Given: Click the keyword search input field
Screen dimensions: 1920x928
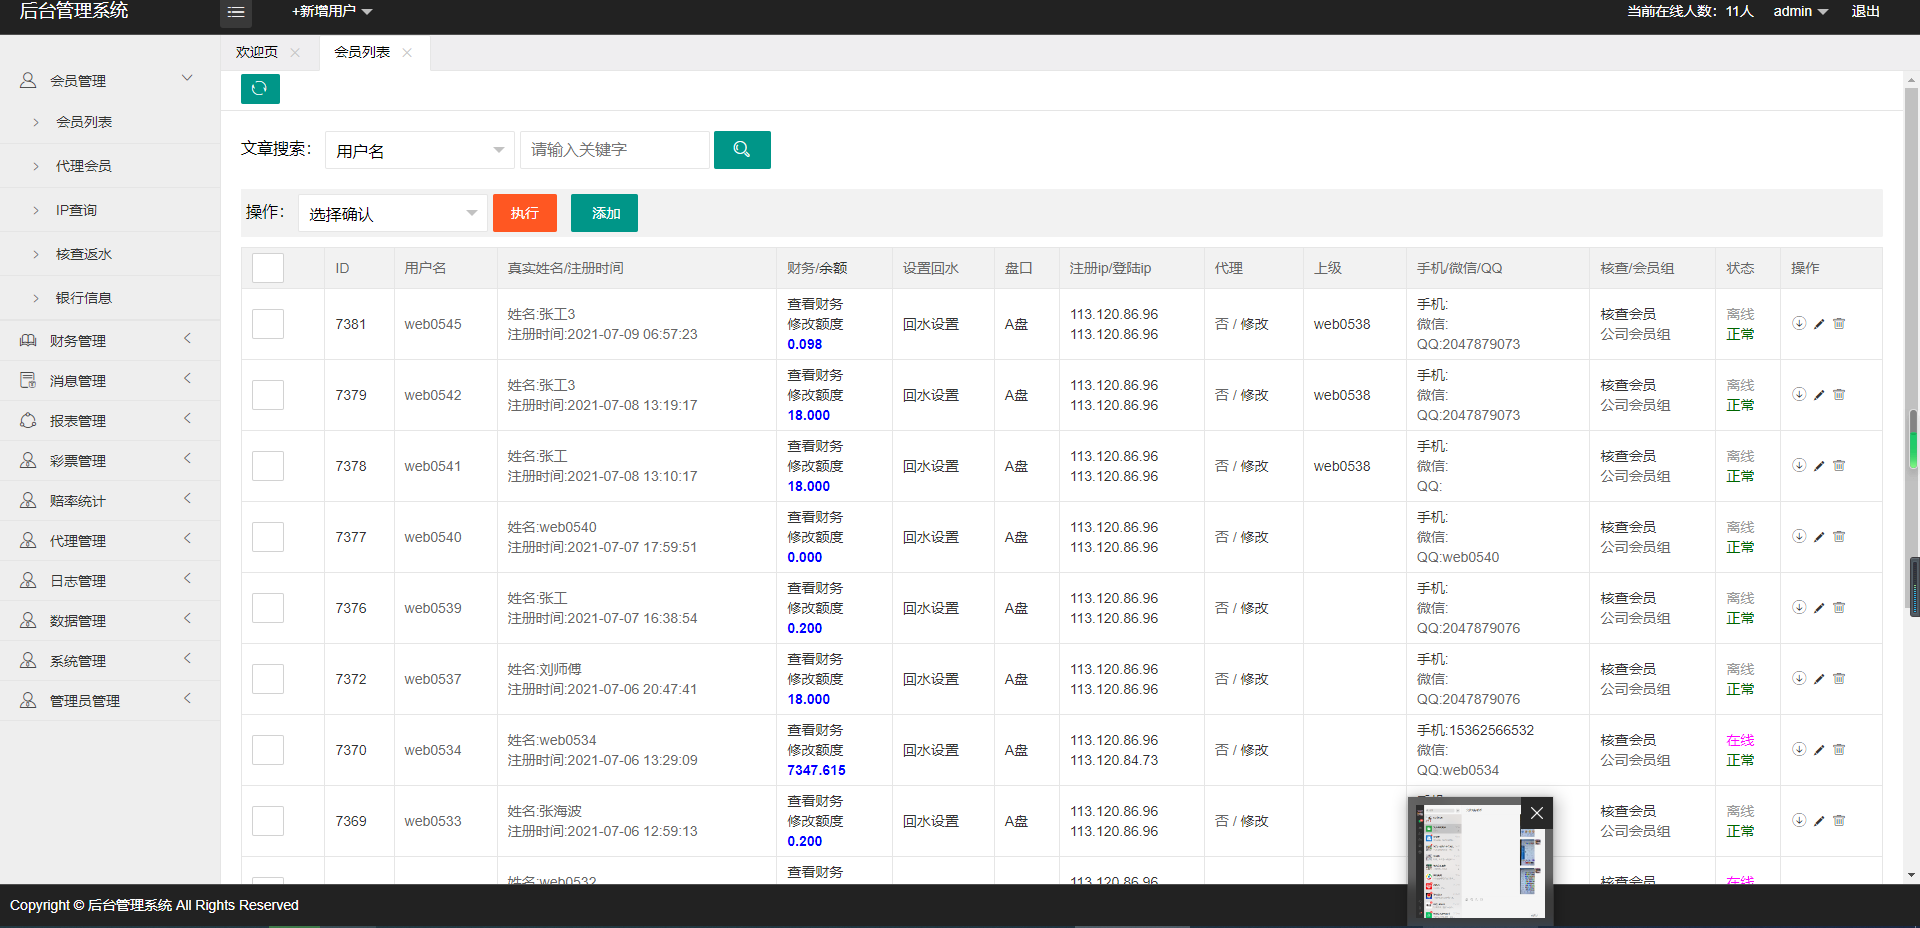Looking at the screenshot, I should (x=614, y=150).
